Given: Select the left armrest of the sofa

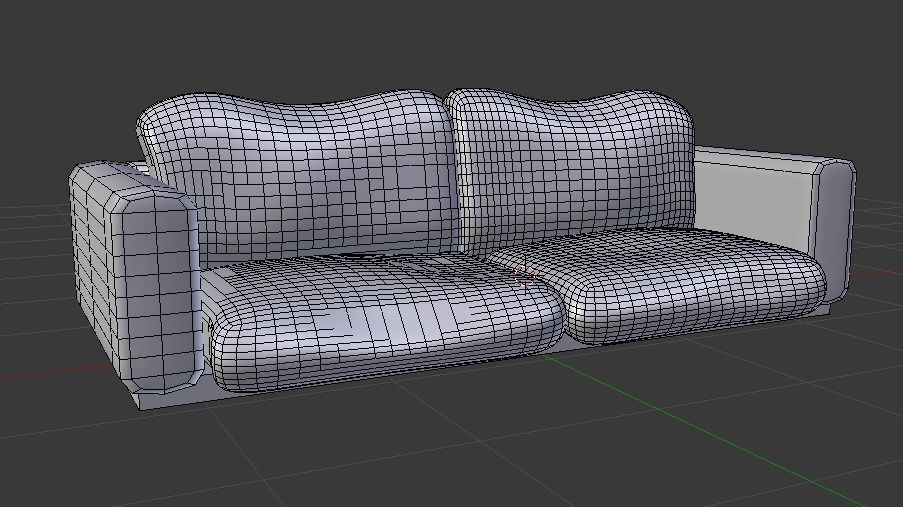Looking at the screenshot, I should [136, 277].
